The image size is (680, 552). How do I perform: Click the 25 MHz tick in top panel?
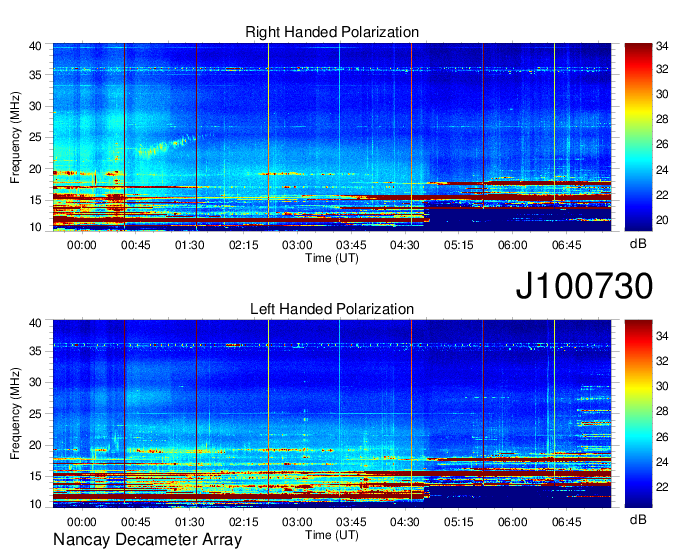(35, 137)
